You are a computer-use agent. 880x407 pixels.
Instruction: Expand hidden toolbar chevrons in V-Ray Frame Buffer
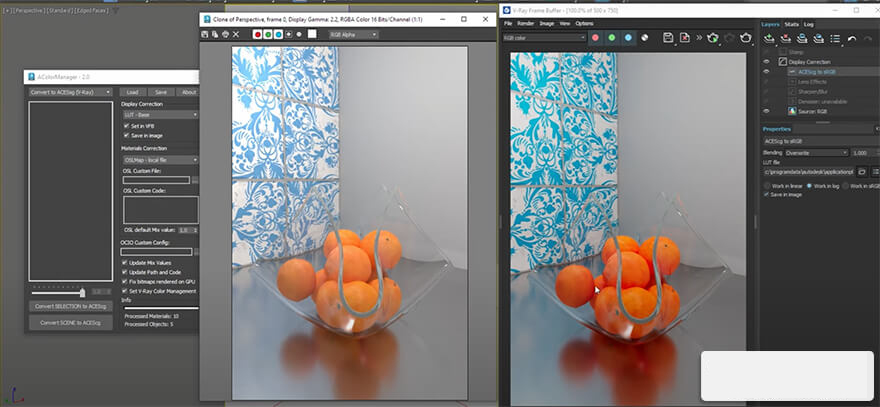[699, 38]
